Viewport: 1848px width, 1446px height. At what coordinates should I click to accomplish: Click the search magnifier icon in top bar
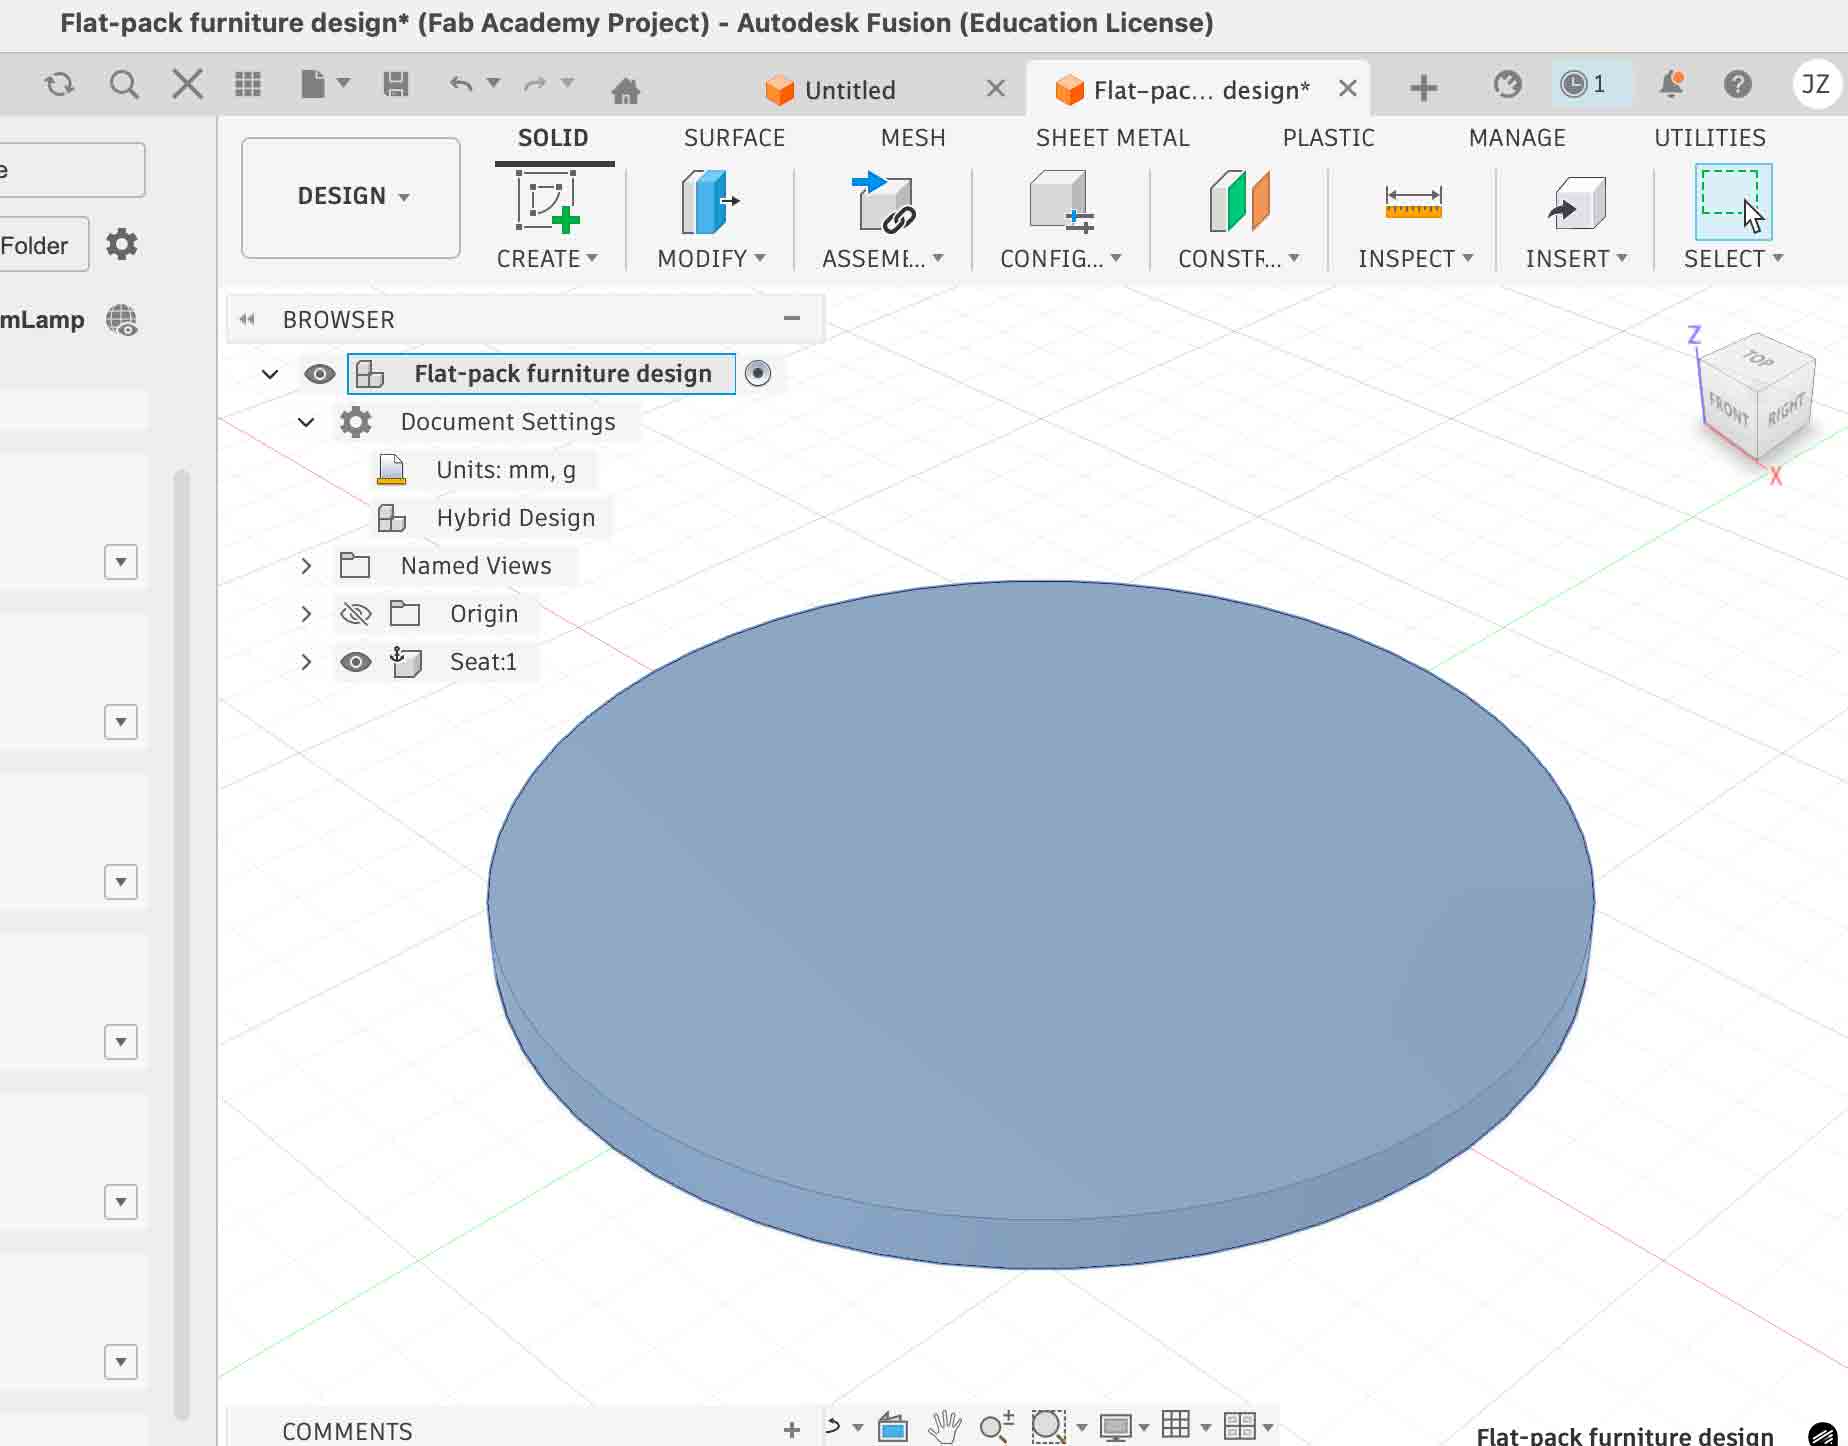point(124,84)
